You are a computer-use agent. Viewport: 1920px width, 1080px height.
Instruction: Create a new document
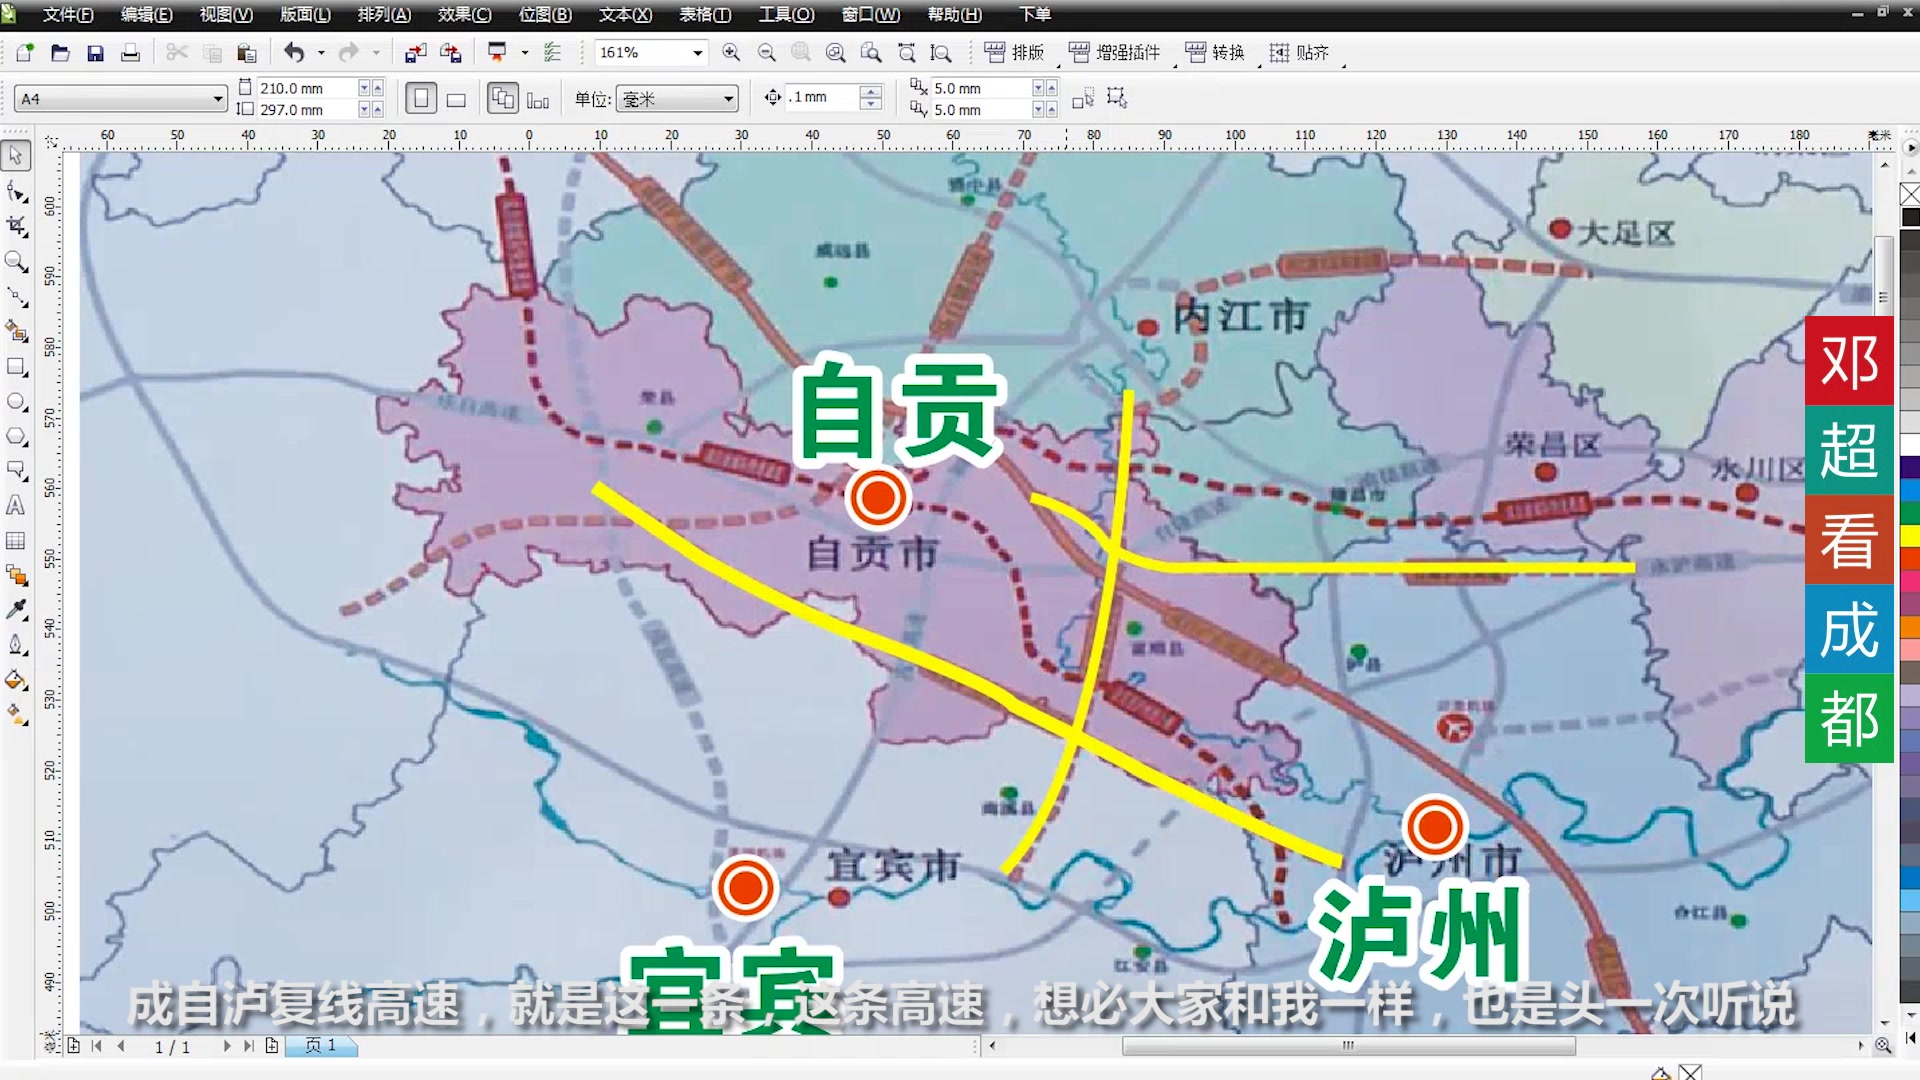tap(25, 53)
